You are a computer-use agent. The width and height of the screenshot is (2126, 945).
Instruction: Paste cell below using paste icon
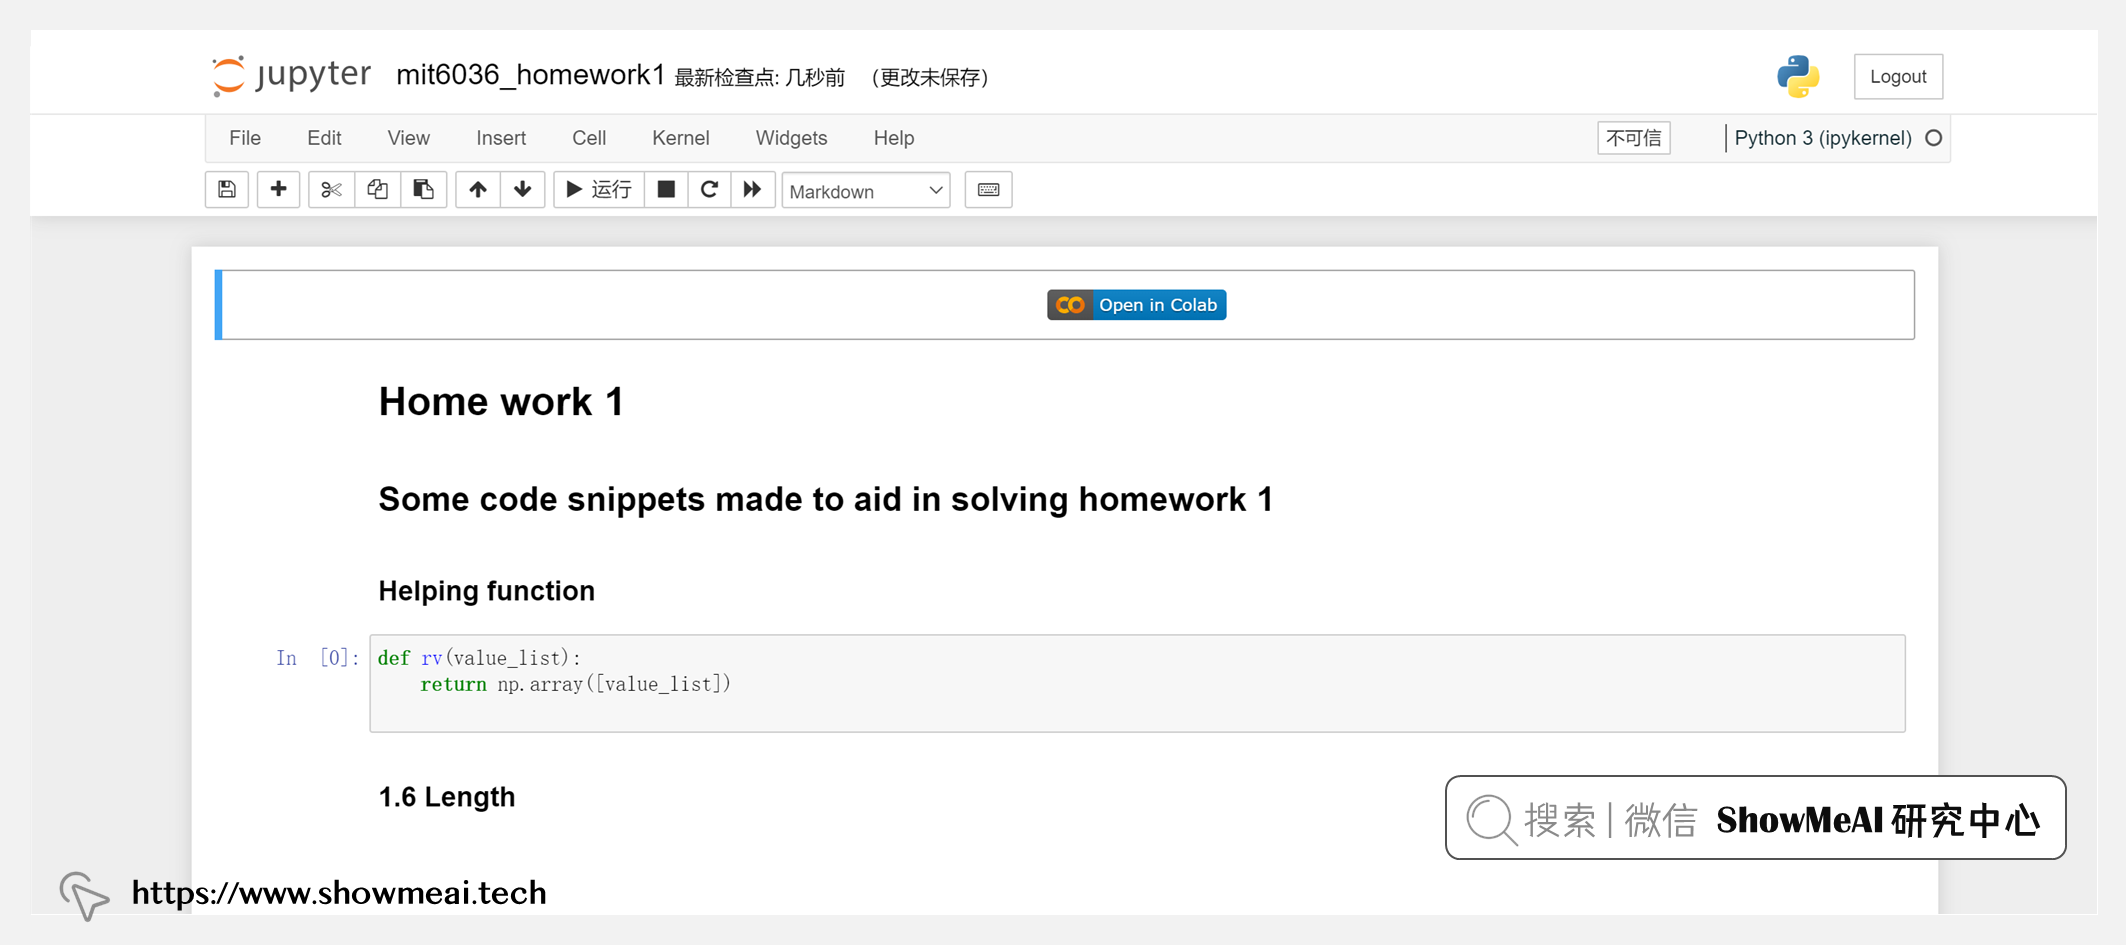424,189
